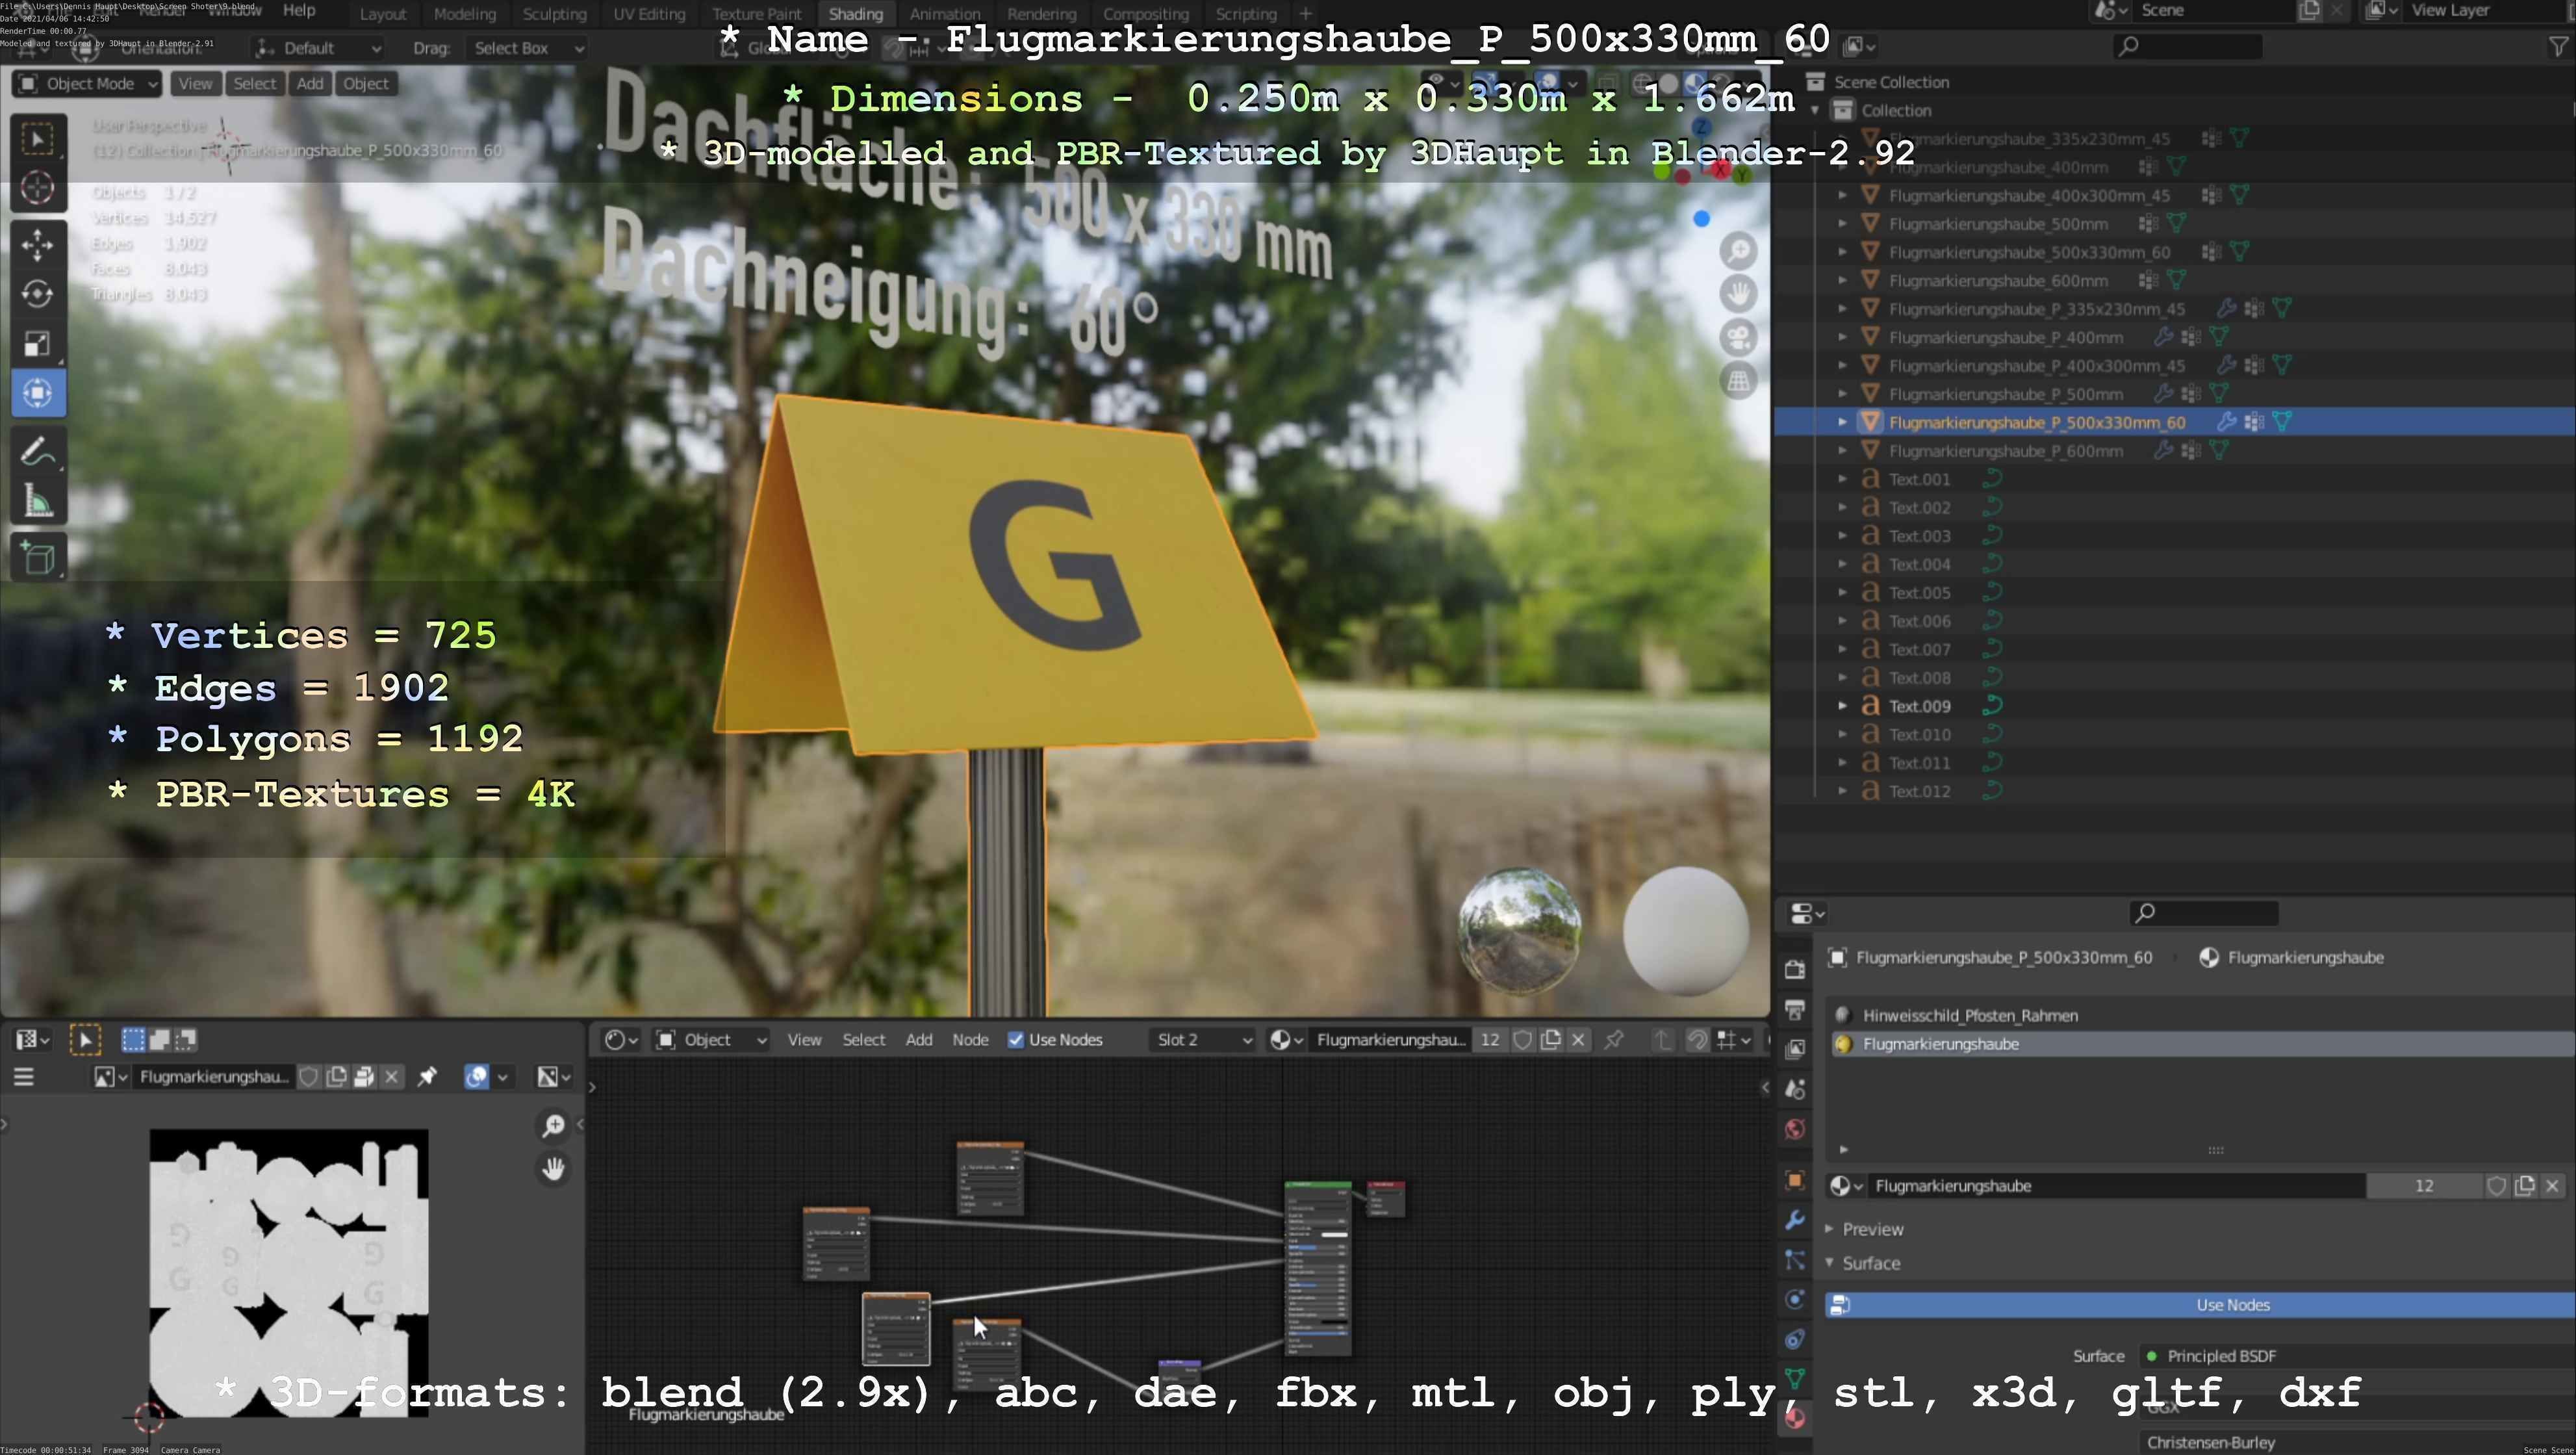
Task: Uncheck the Use Nodes checkbox
Action: tap(1016, 1040)
